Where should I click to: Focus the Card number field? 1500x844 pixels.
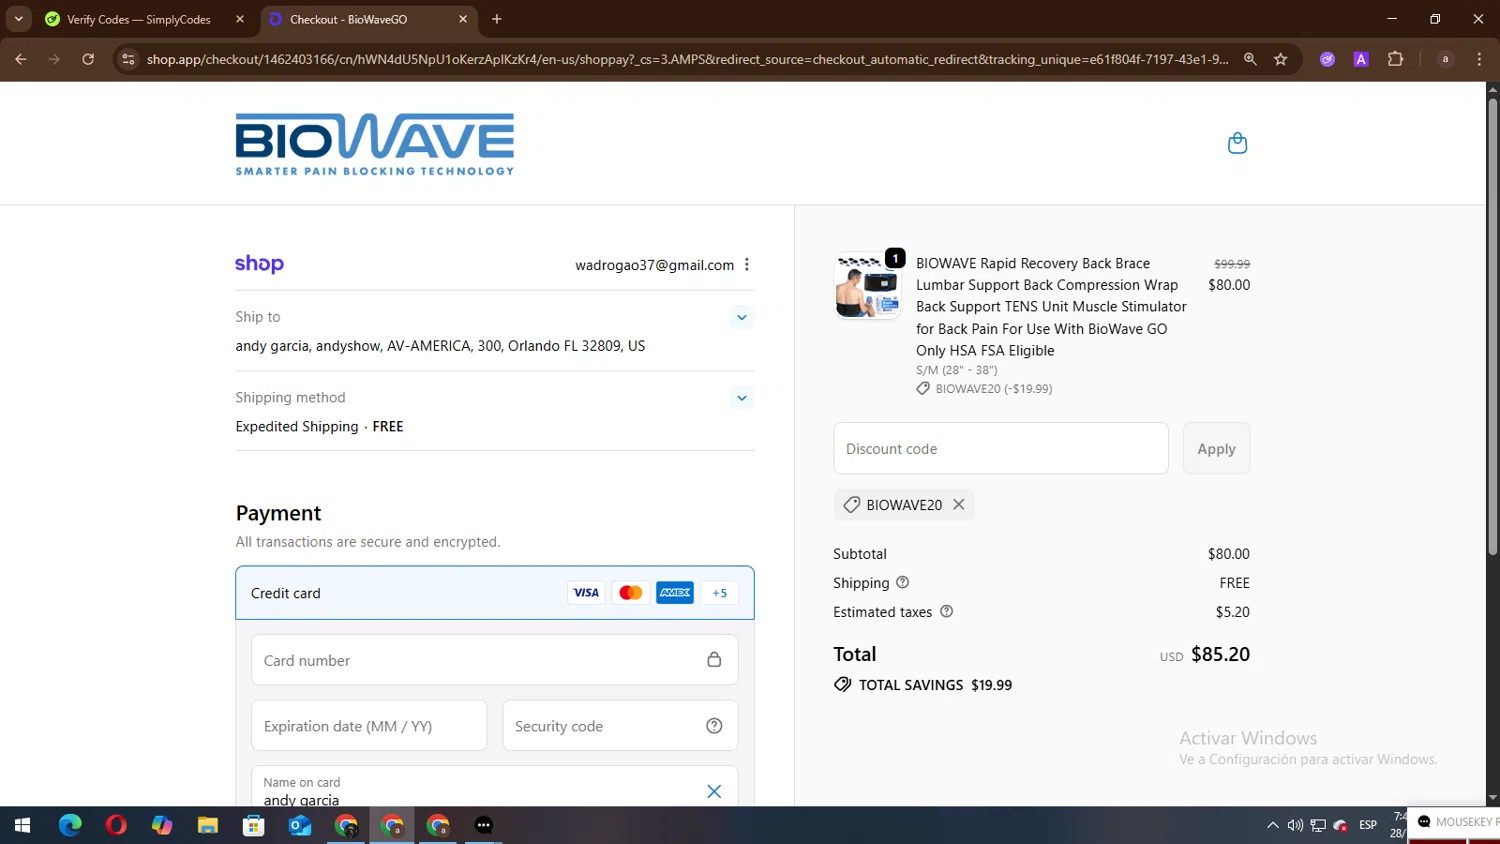pyautogui.click(x=495, y=660)
